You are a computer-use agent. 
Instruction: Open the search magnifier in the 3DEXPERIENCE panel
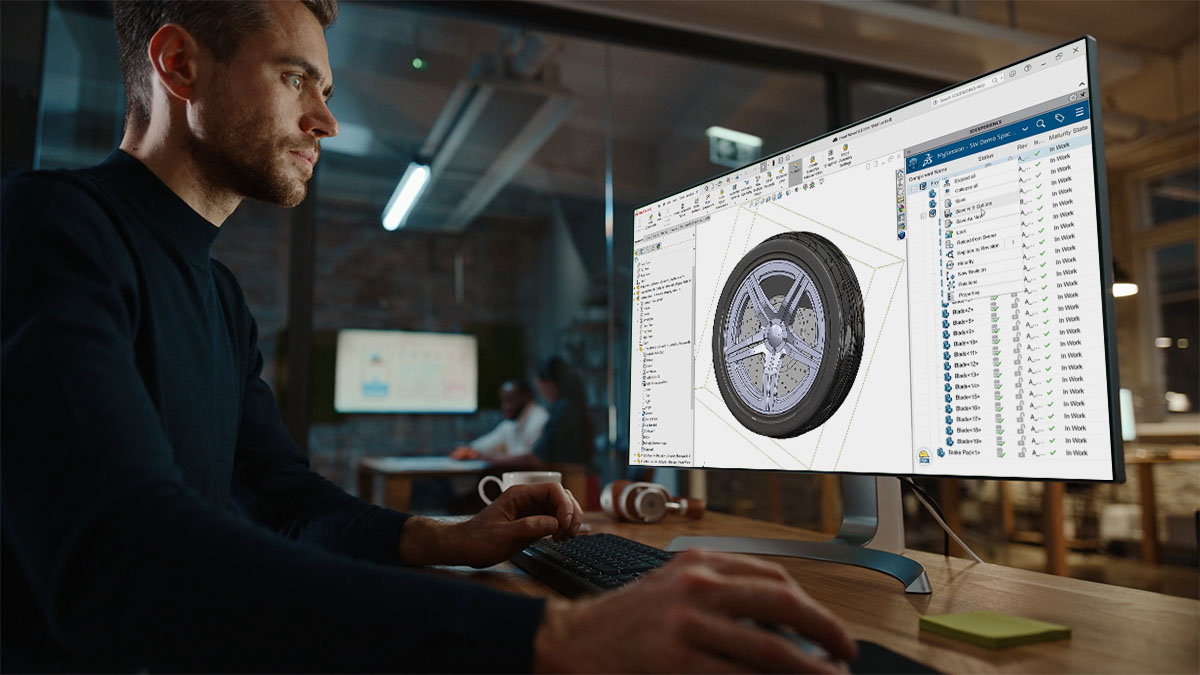1041,123
